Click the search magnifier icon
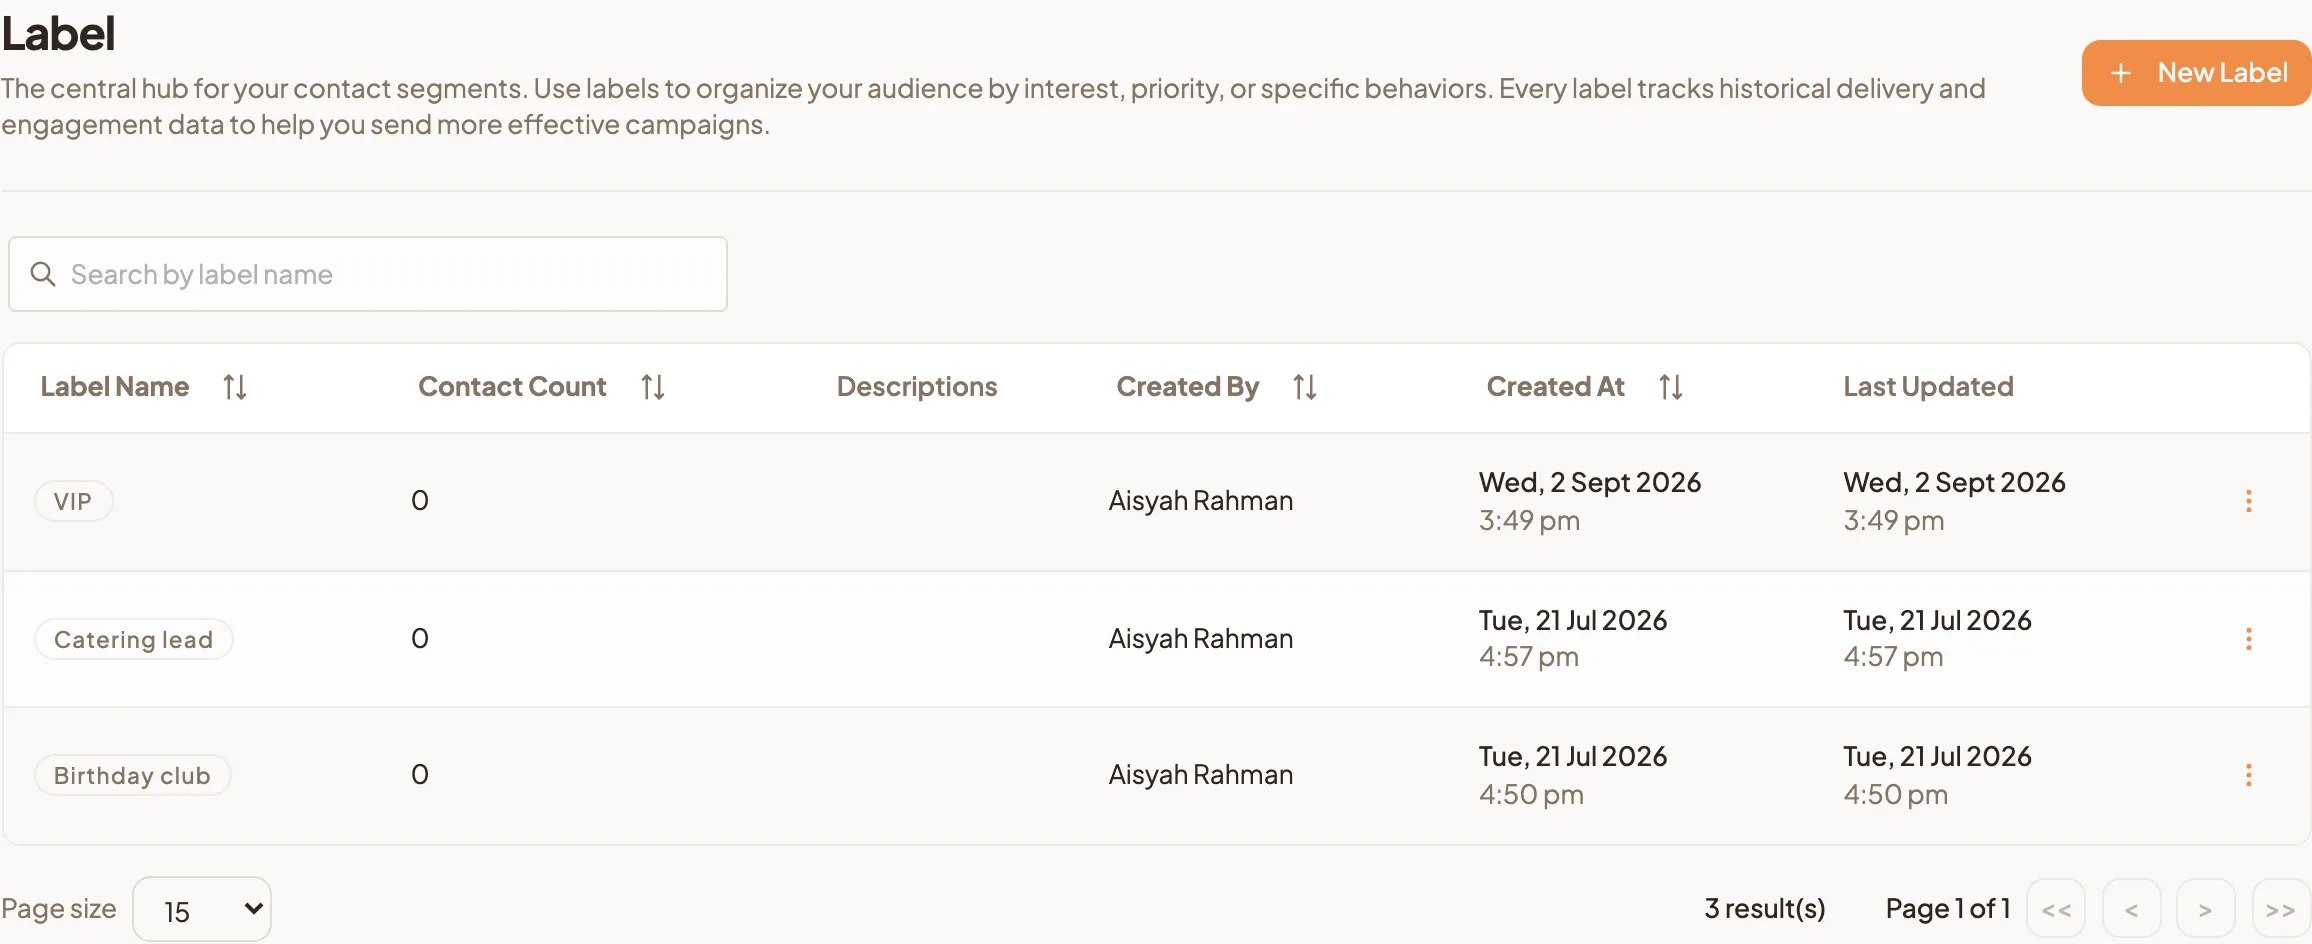Viewport: 2312px width, 944px height. pos(43,274)
